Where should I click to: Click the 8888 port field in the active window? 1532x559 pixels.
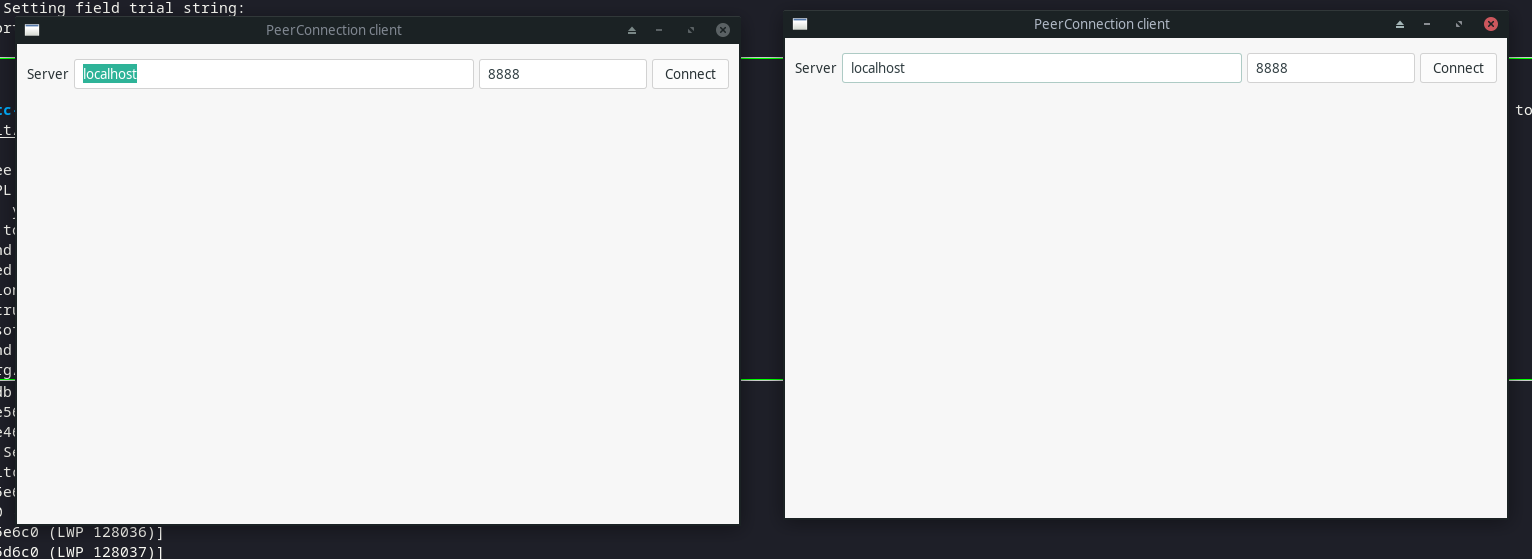pyautogui.click(x=1330, y=68)
